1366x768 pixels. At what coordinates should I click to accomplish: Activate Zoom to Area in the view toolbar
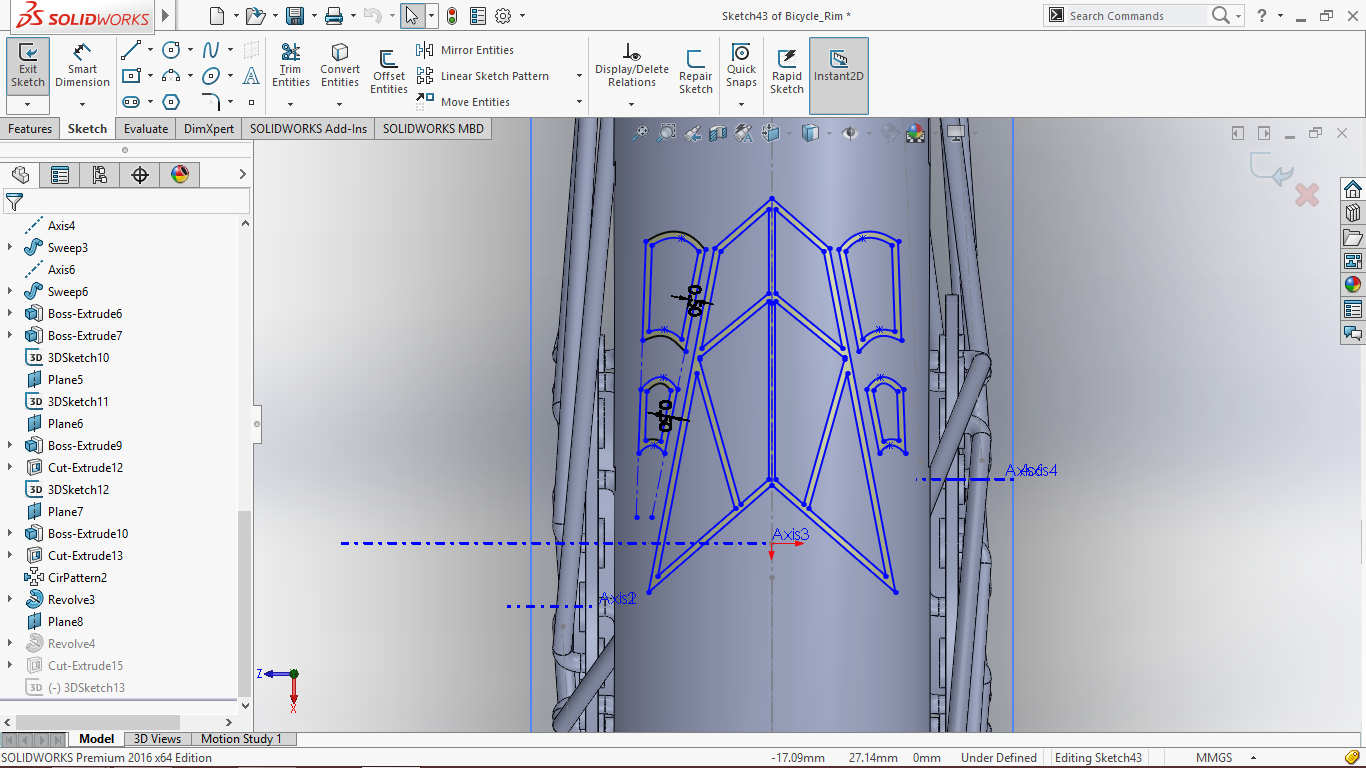pyautogui.click(x=665, y=131)
